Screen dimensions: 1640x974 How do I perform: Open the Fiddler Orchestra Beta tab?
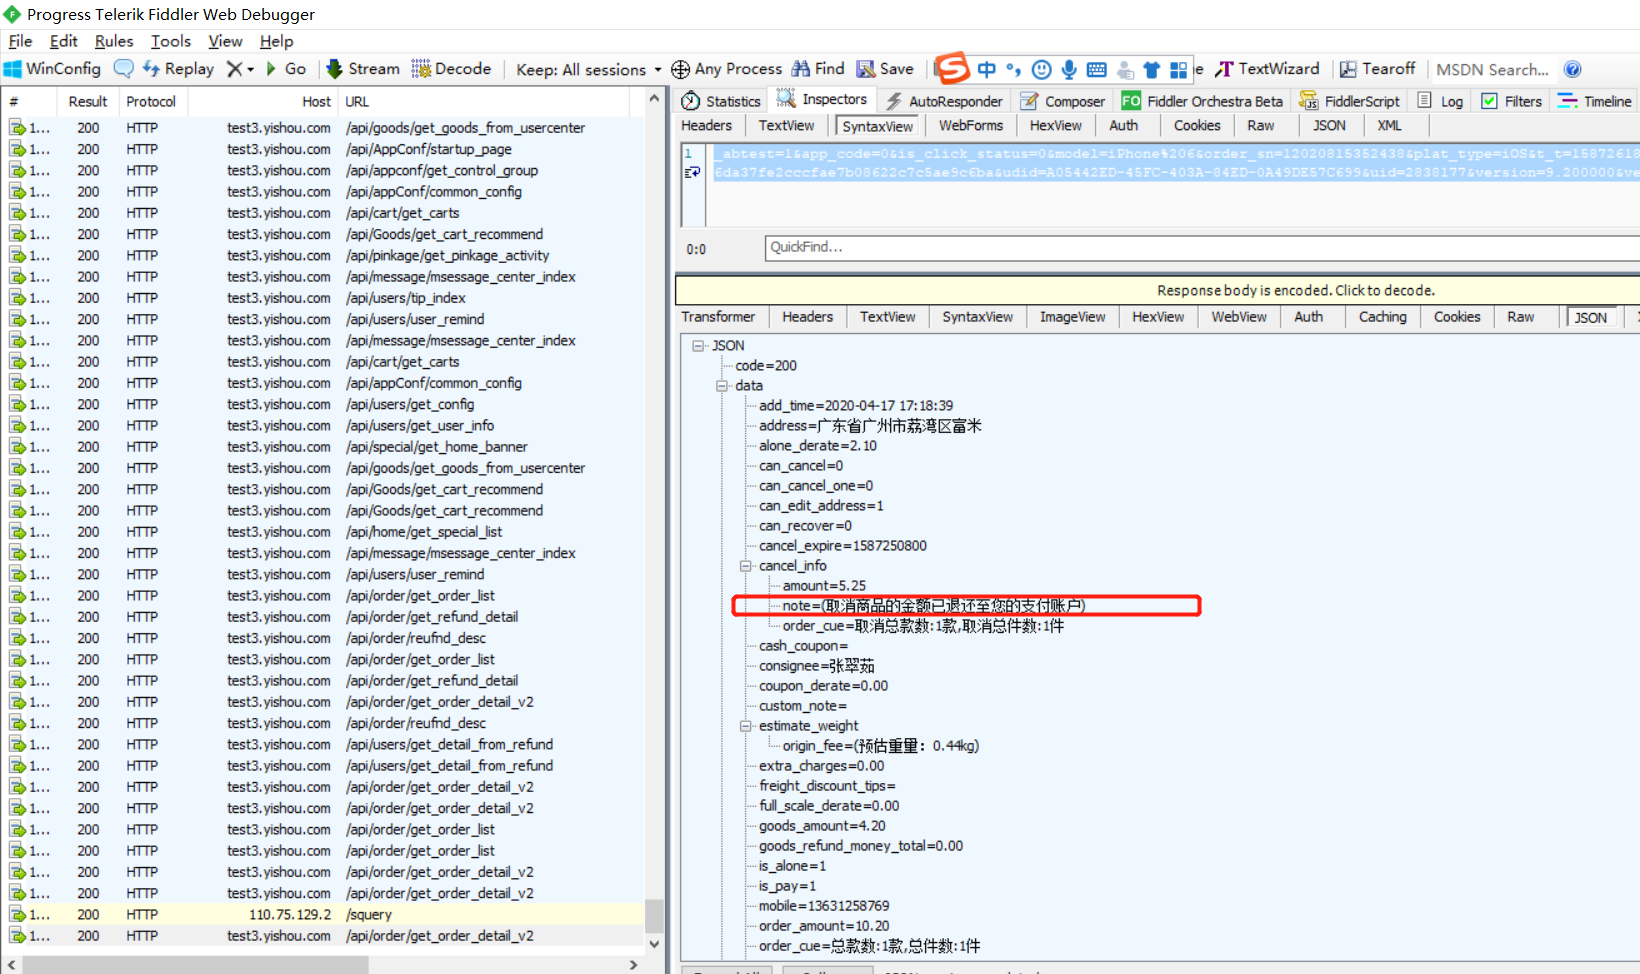[x=1203, y=101]
